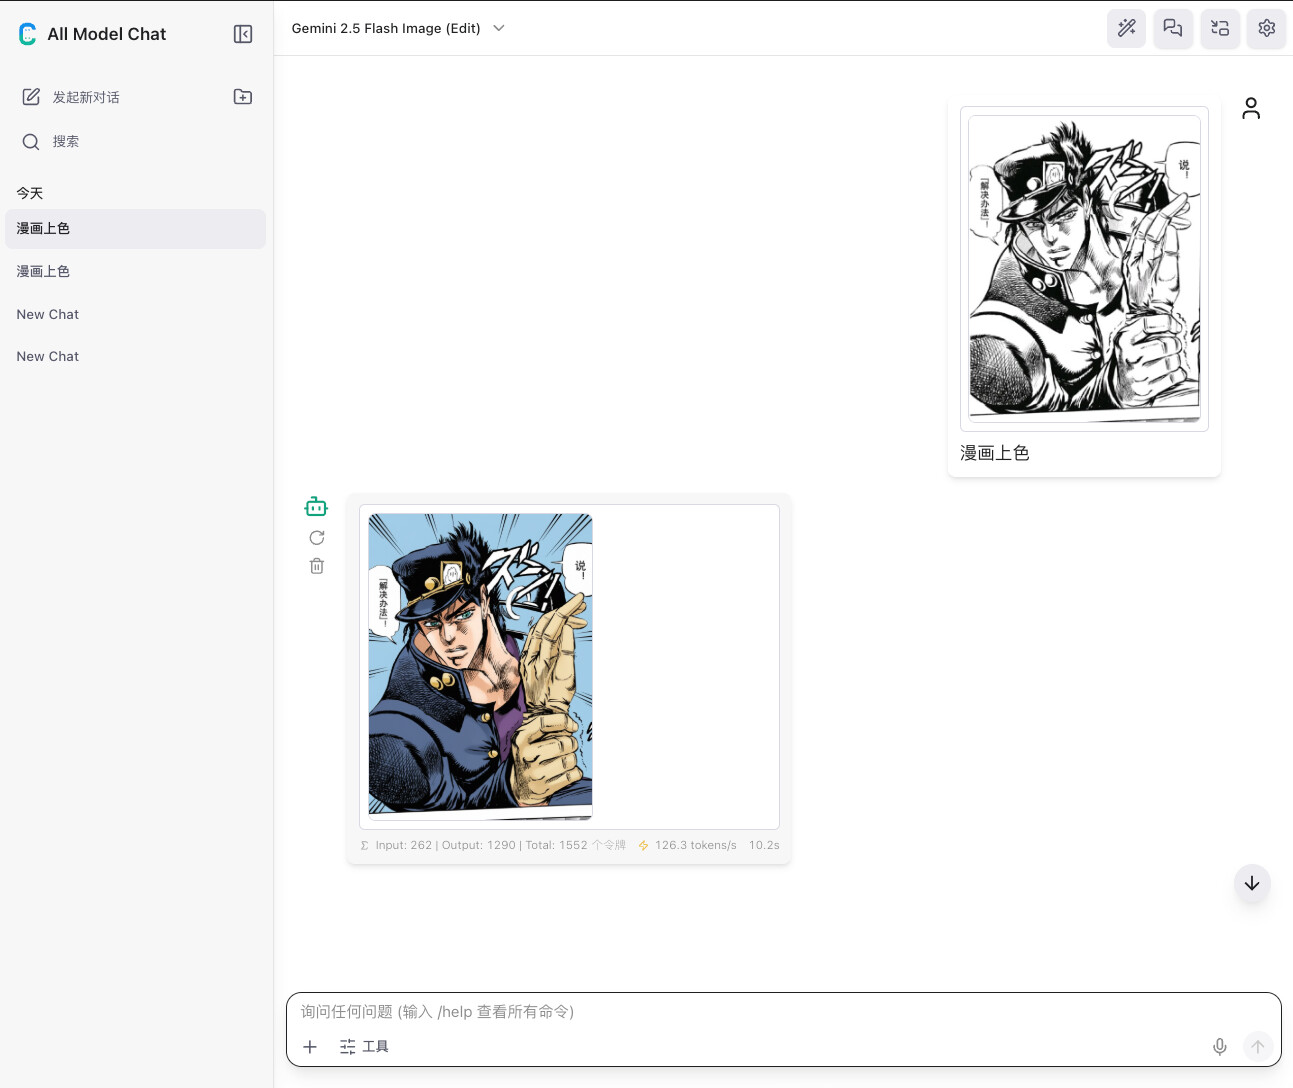Open the 搜索 search option
The width and height of the screenshot is (1293, 1088).
[x=51, y=141]
